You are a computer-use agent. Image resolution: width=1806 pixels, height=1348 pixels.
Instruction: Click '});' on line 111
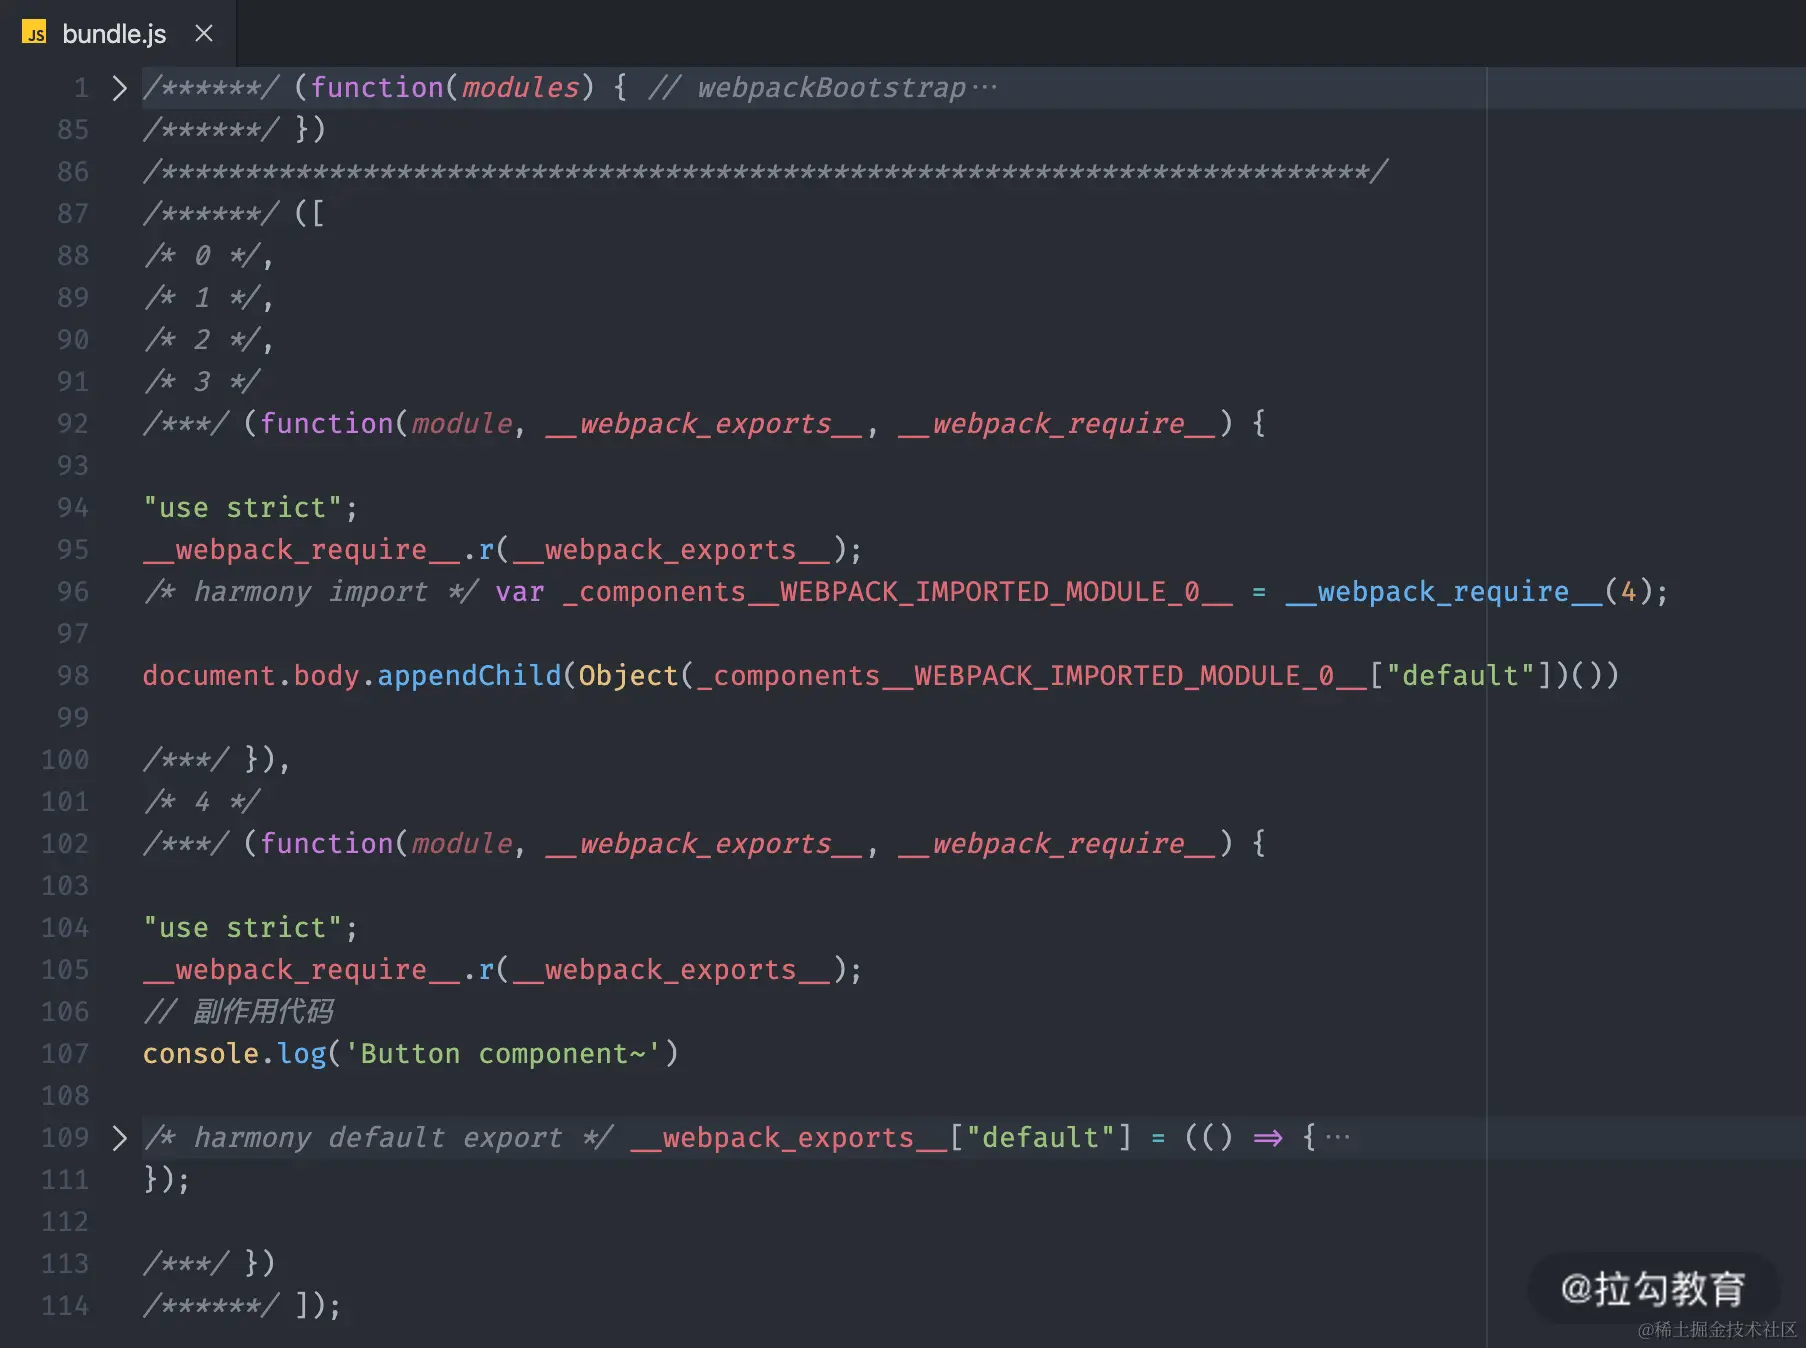167,1180
